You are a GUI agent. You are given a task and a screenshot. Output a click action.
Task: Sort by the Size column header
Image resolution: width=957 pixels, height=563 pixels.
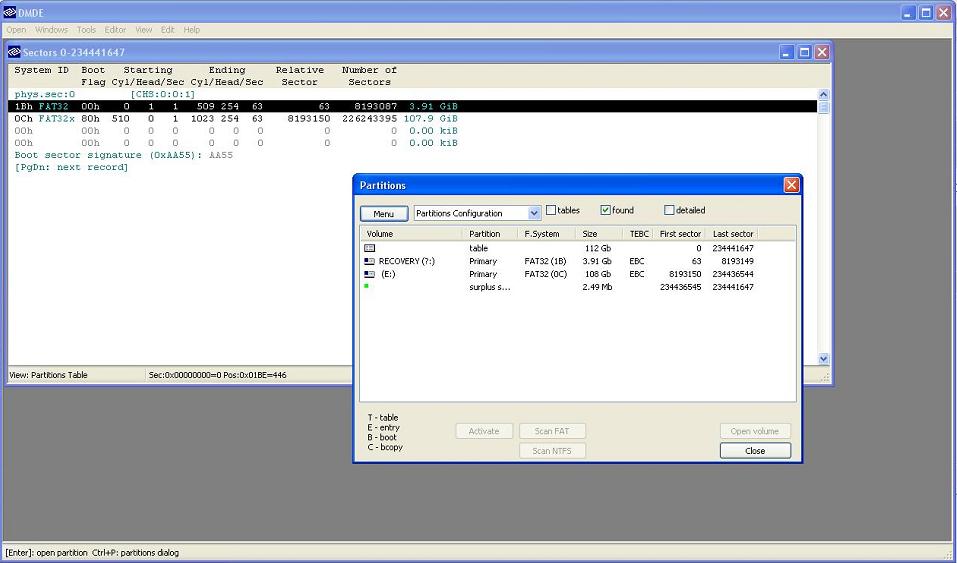(599, 234)
